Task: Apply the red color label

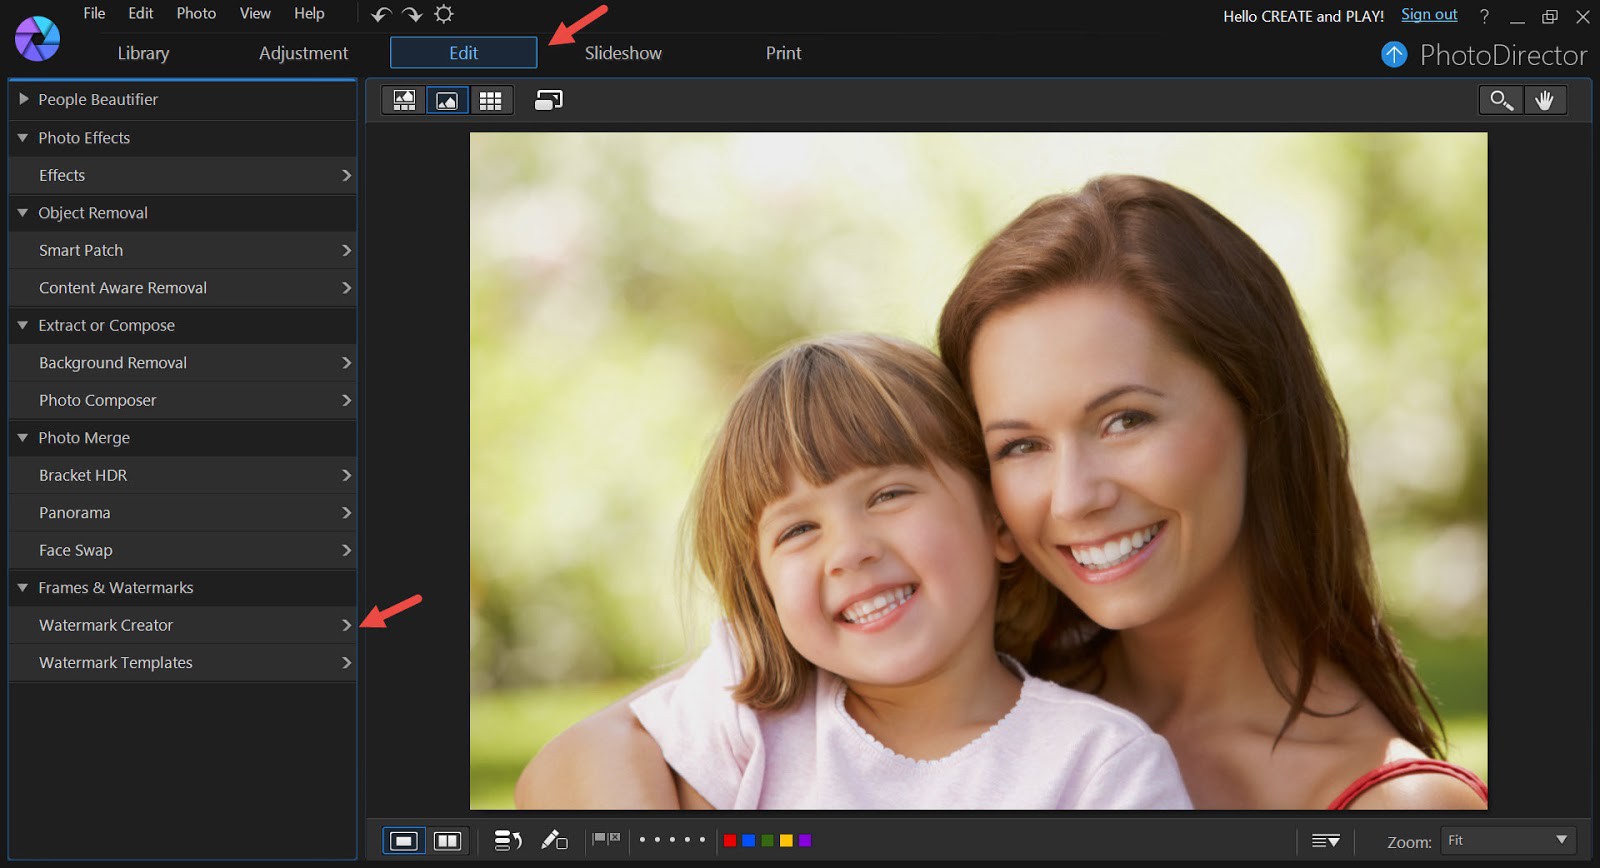Action: [730, 840]
